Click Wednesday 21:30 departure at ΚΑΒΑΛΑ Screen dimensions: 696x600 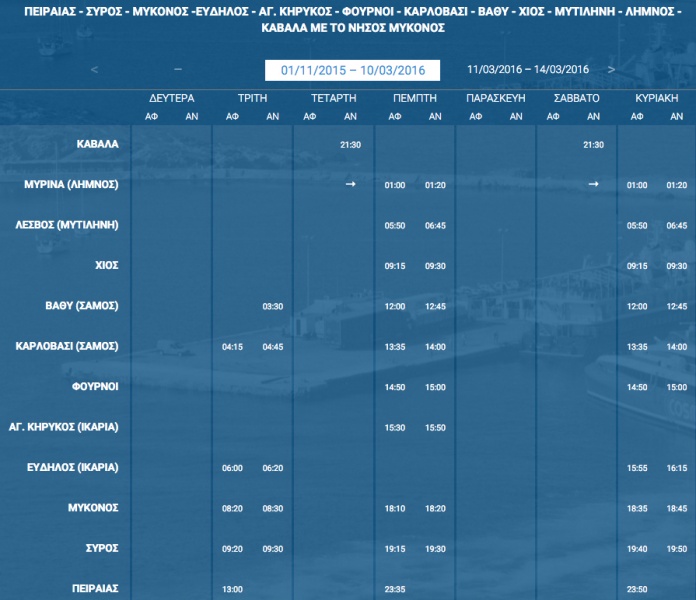pos(351,145)
